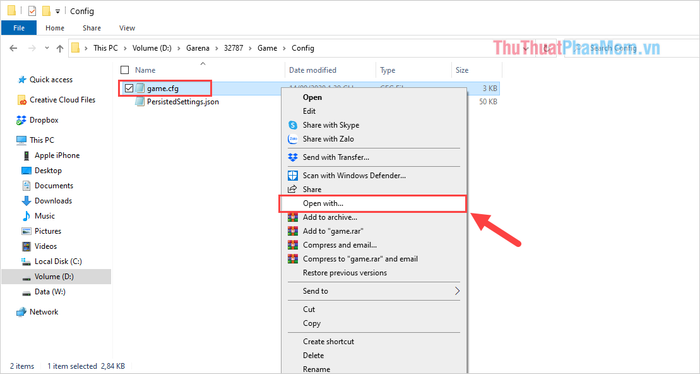Open the recent locations dropdown arrow
This screenshot has height=374, width=700.
[x=46, y=48]
